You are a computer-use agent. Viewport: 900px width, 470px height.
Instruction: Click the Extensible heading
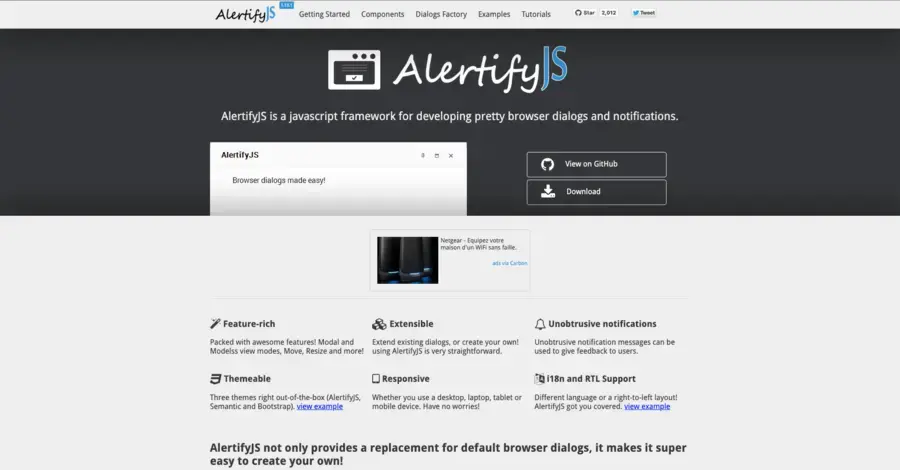click(x=411, y=324)
